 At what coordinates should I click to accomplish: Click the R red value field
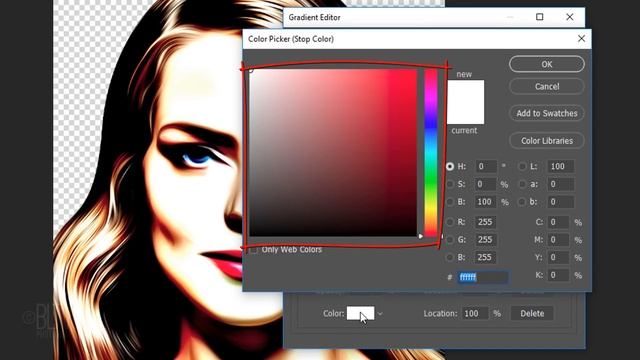click(x=486, y=222)
